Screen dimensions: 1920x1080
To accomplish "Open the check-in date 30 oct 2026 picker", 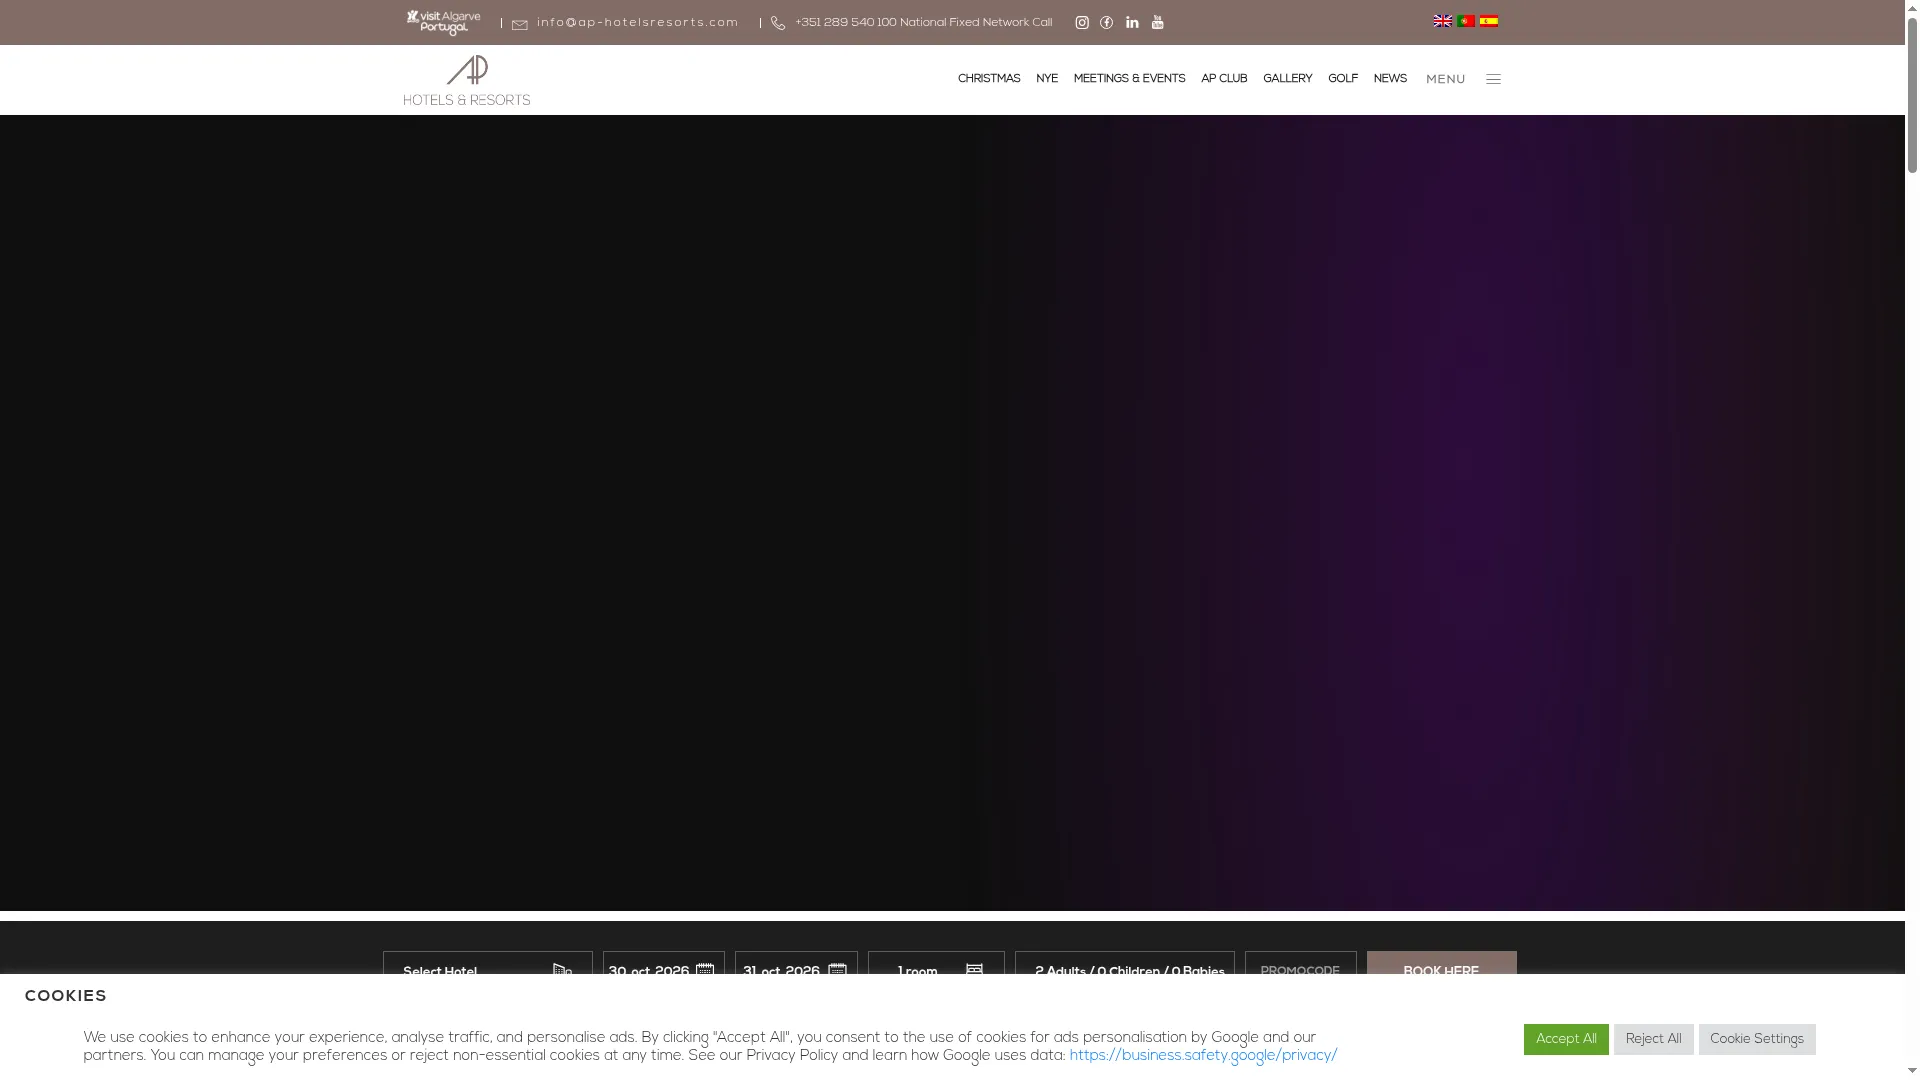I will pyautogui.click(x=664, y=971).
